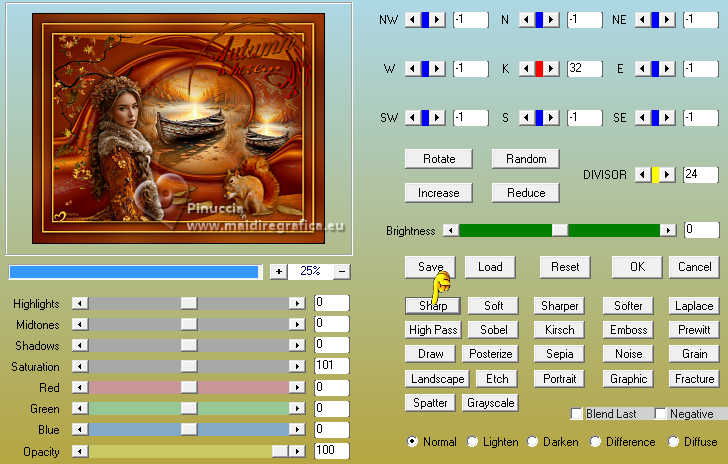Click the Opacity slider handle
The width and height of the screenshot is (728, 464).
[280, 451]
